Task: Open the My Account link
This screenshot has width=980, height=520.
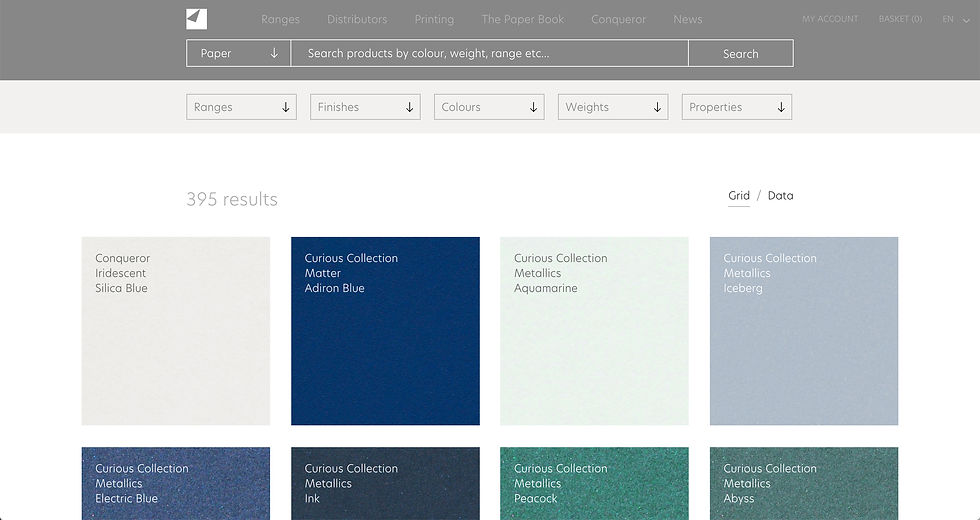Action: click(x=830, y=19)
